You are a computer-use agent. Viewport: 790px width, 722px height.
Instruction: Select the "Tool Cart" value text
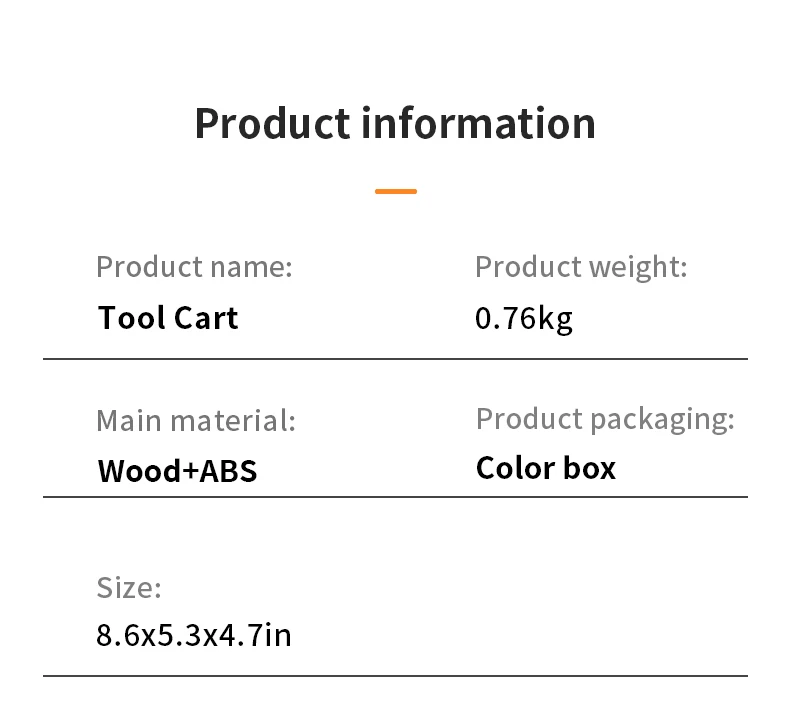(x=168, y=318)
